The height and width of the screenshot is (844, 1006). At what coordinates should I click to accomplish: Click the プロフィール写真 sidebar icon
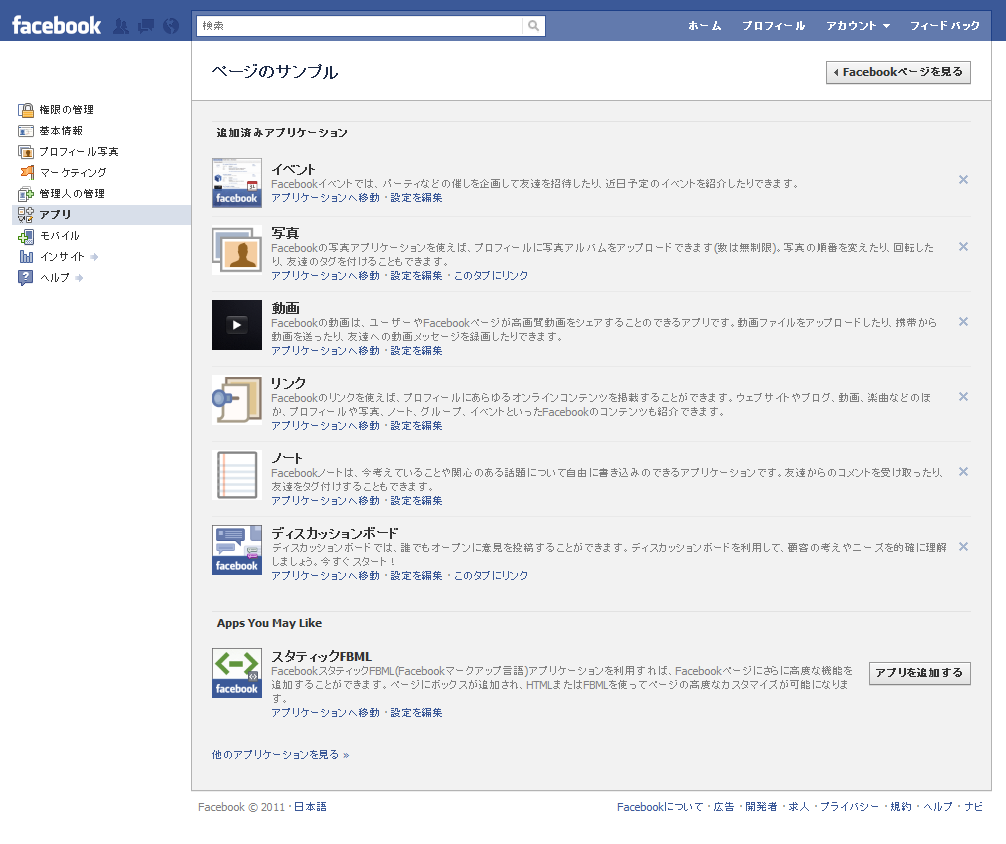pyautogui.click(x=26, y=152)
